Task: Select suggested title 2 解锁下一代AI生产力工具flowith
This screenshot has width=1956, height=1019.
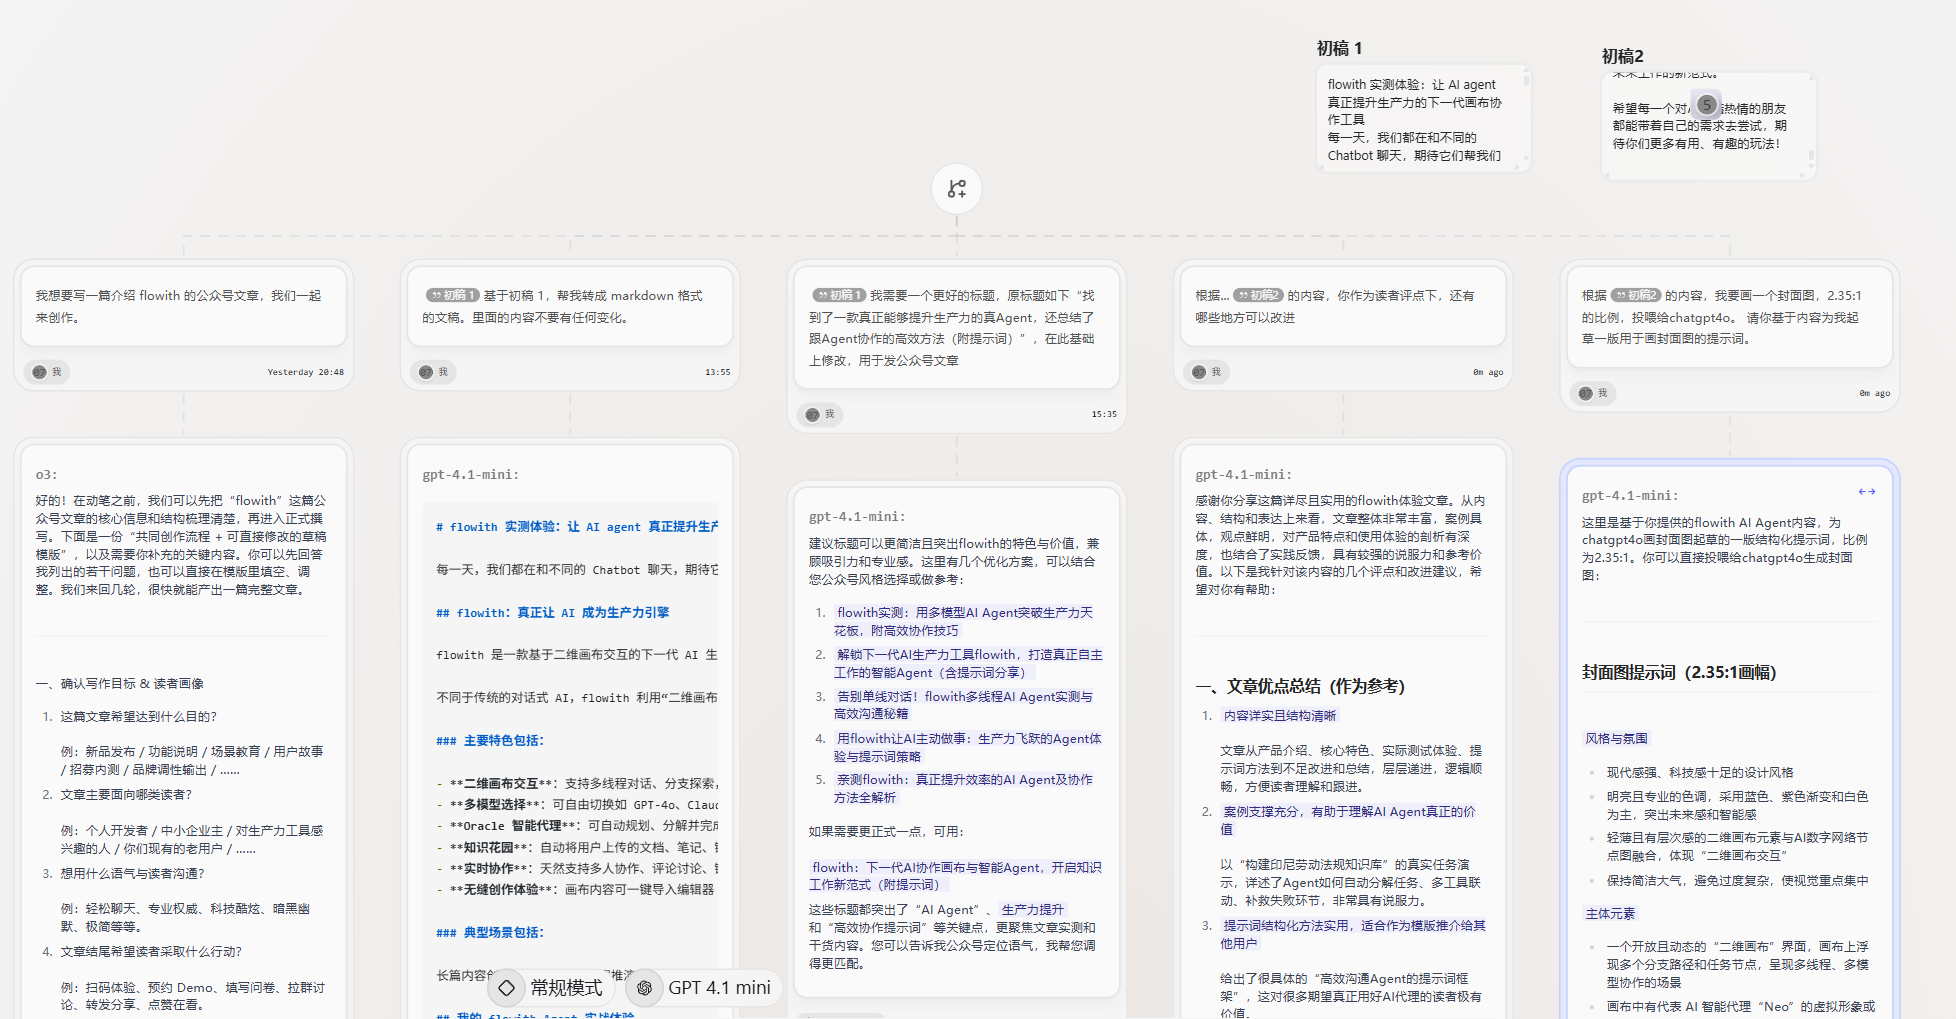Action: pyautogui.click(x=968, y=663)
